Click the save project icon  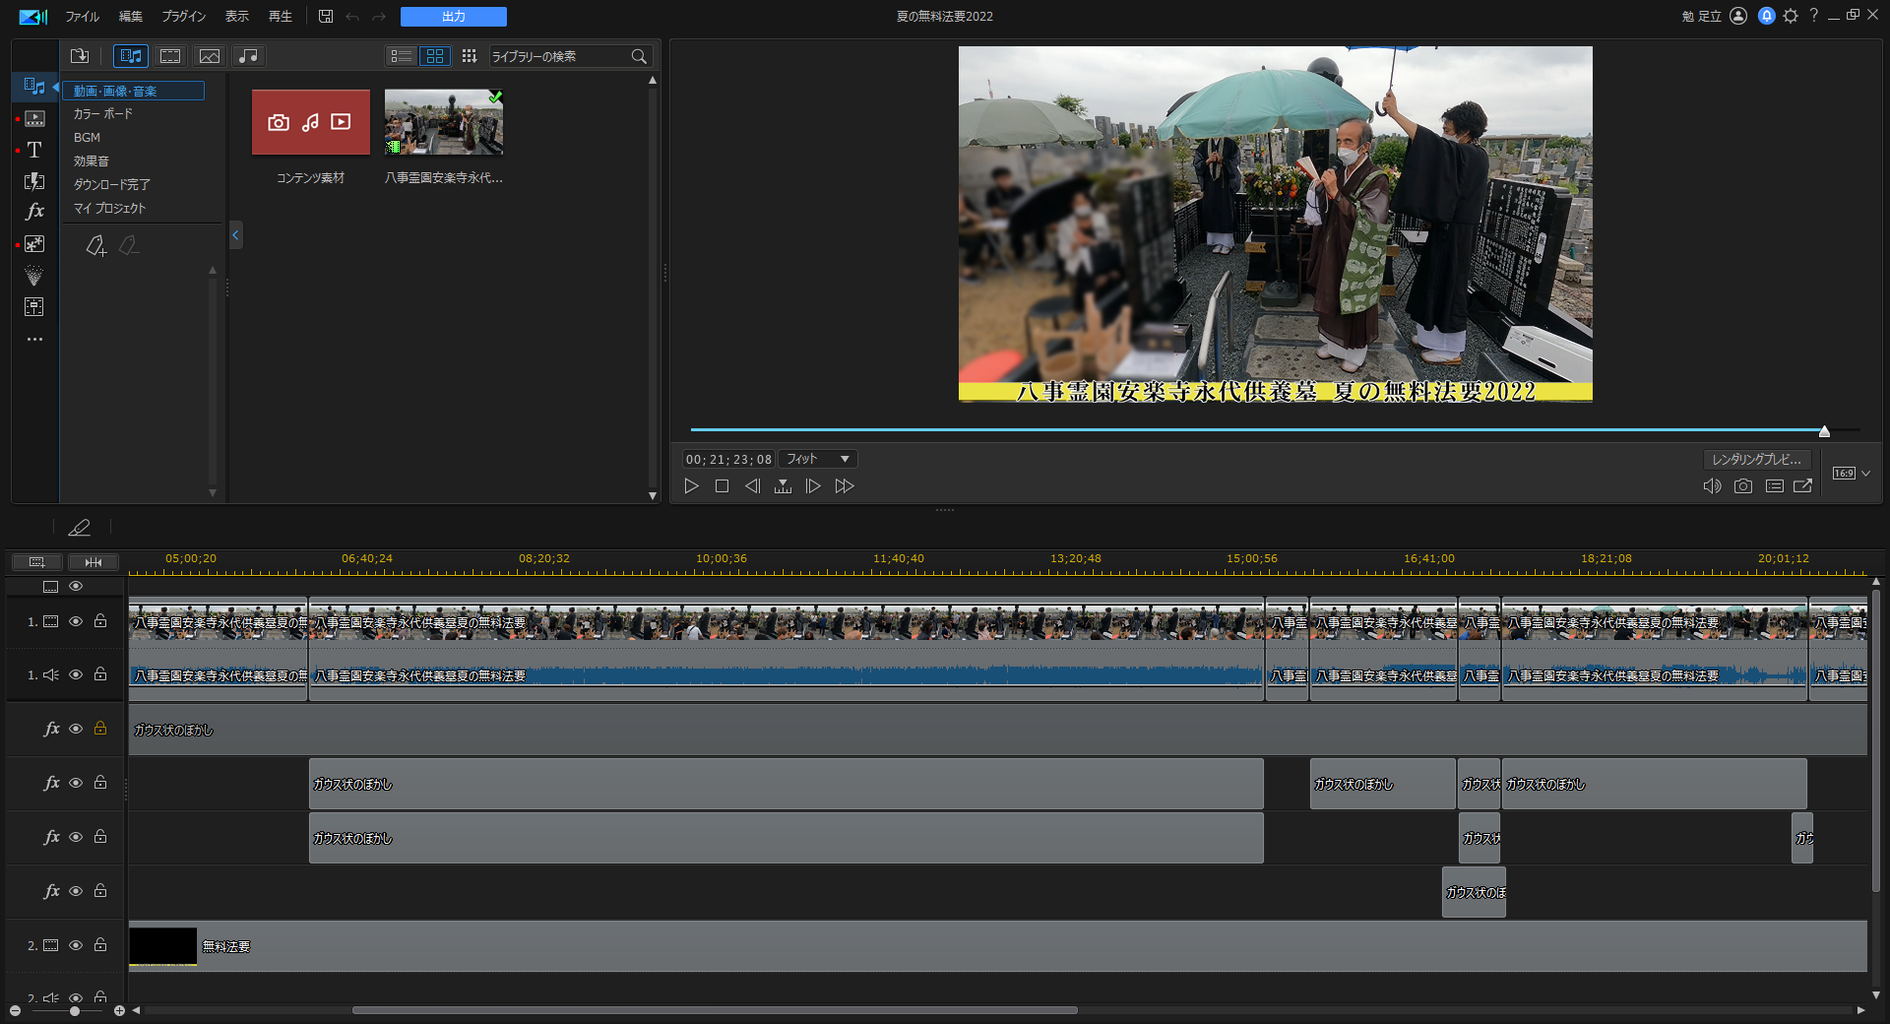(325, 16)
